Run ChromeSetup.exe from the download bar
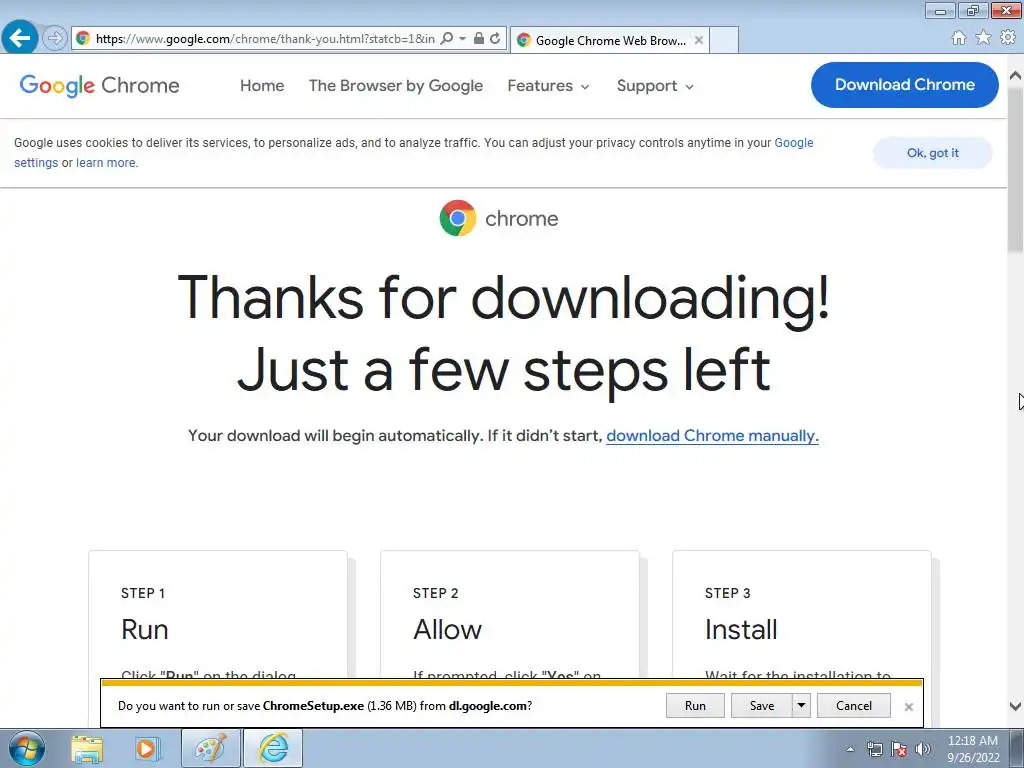Screen dimensions: 1024x768 point(695,705)
